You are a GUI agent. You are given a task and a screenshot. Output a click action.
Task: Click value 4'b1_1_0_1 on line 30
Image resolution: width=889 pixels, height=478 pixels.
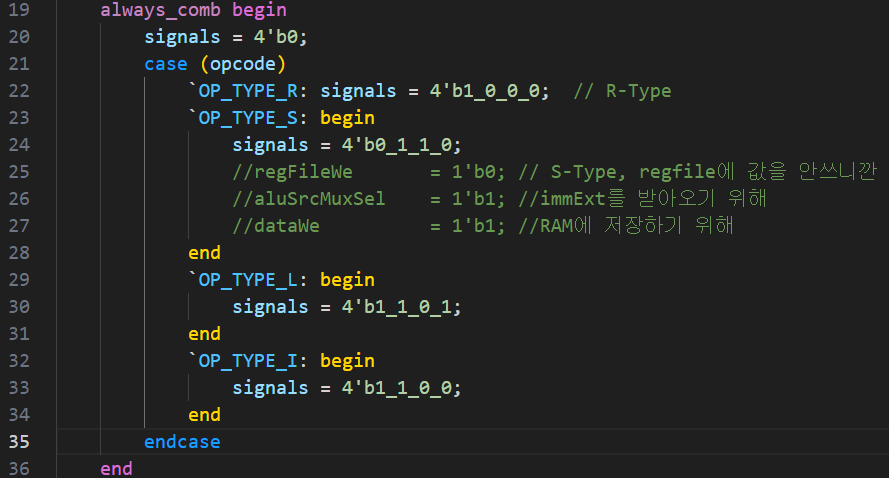[396, 307]
